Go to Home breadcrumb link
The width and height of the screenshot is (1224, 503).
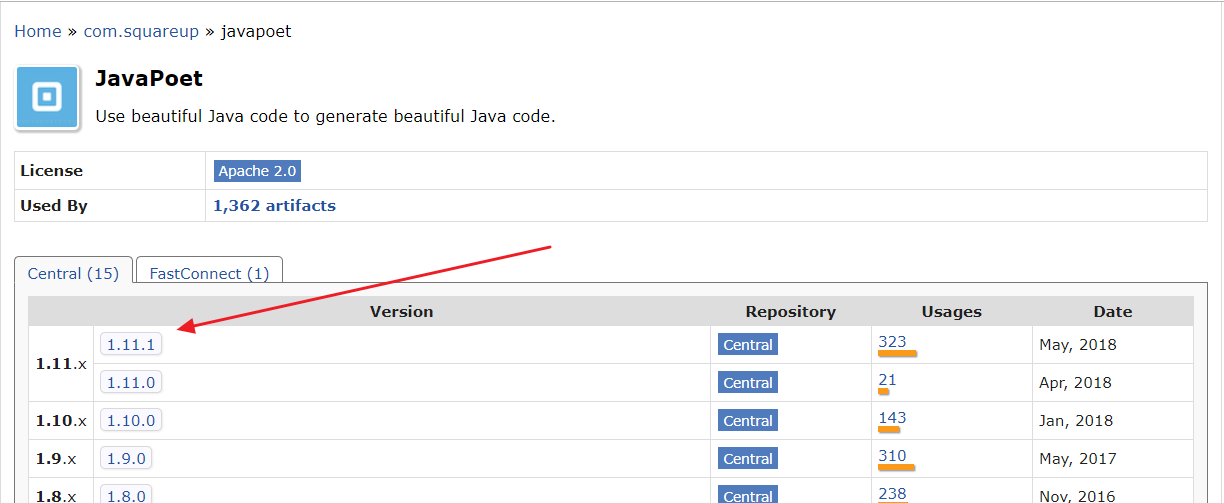(x=38, y=31)
